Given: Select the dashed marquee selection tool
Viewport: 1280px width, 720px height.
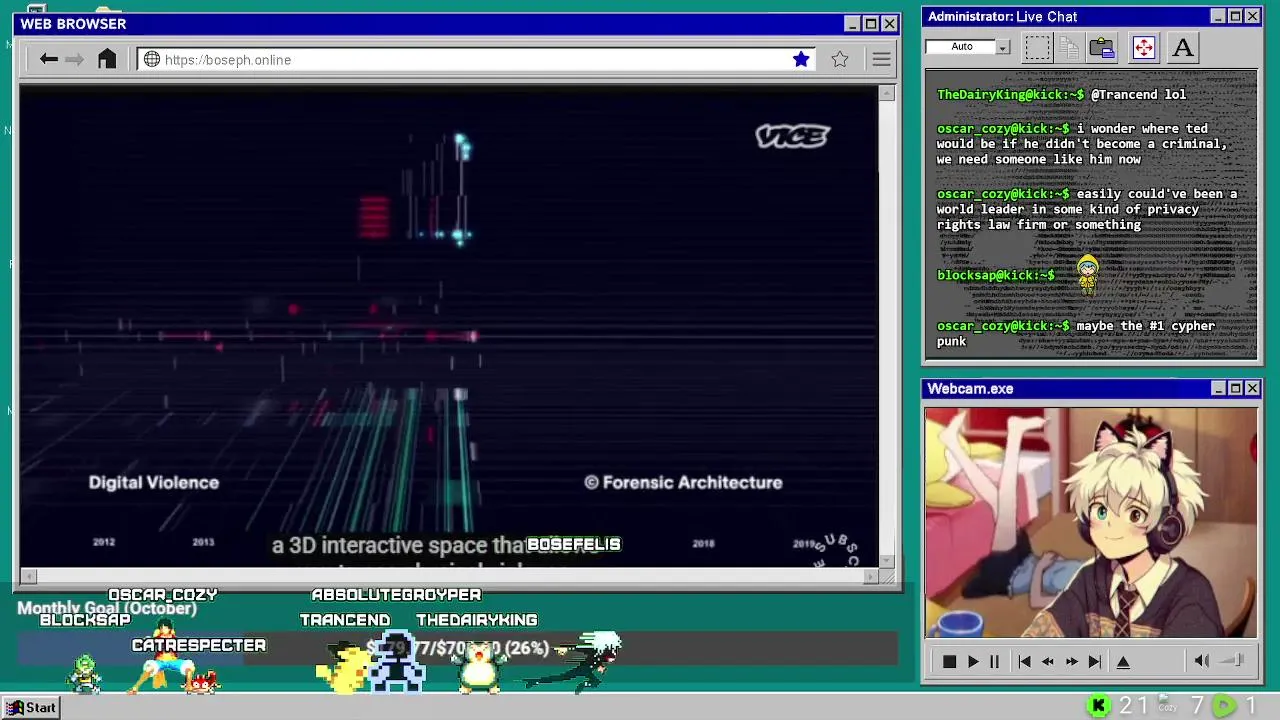Looking at the screenshot, I should coord(1037,47).
